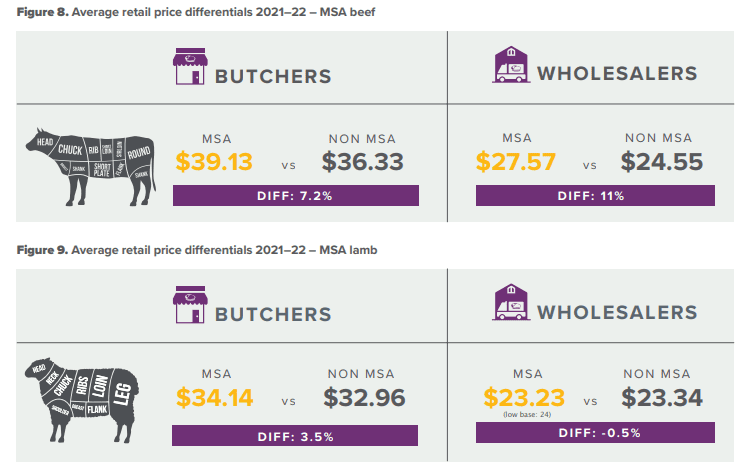Click the BUTCHERS heading in Figure 8
This screenshot has height=475, width=752.
click(273, 76)
